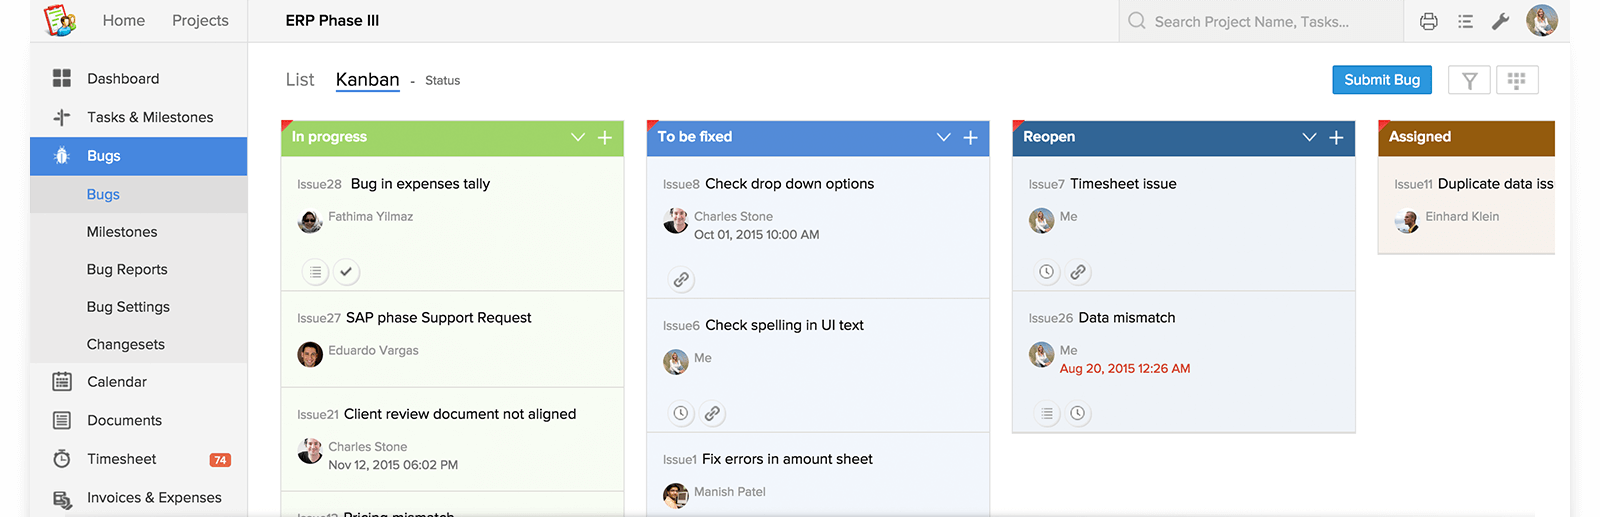Expand the In progress column dropdown

coord(577,138)
